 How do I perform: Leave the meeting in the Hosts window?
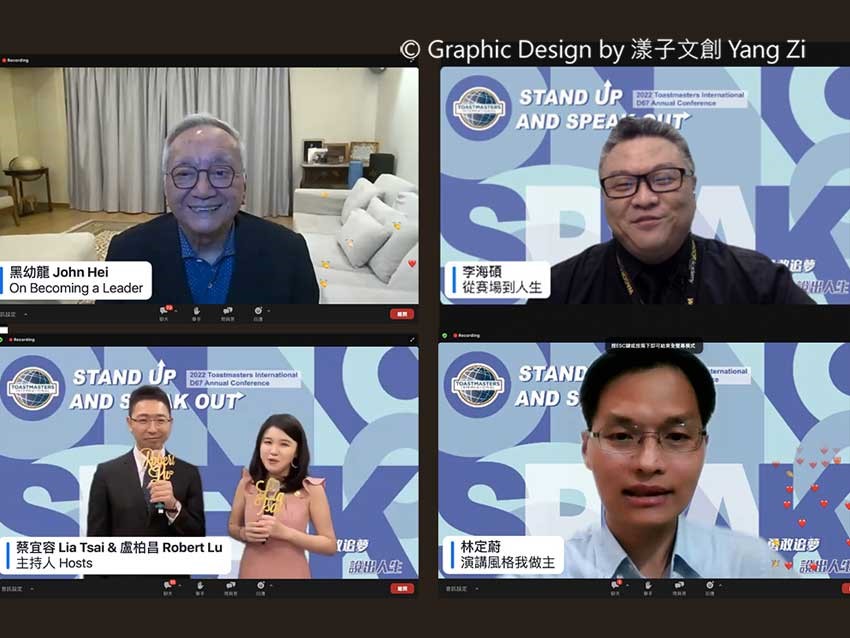[402, 588]
